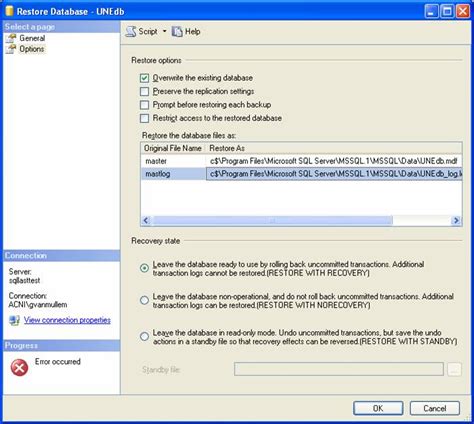Click the file grid left scroll arrow
This screenshot has width=474, height=424.
(x=146, y=220)
